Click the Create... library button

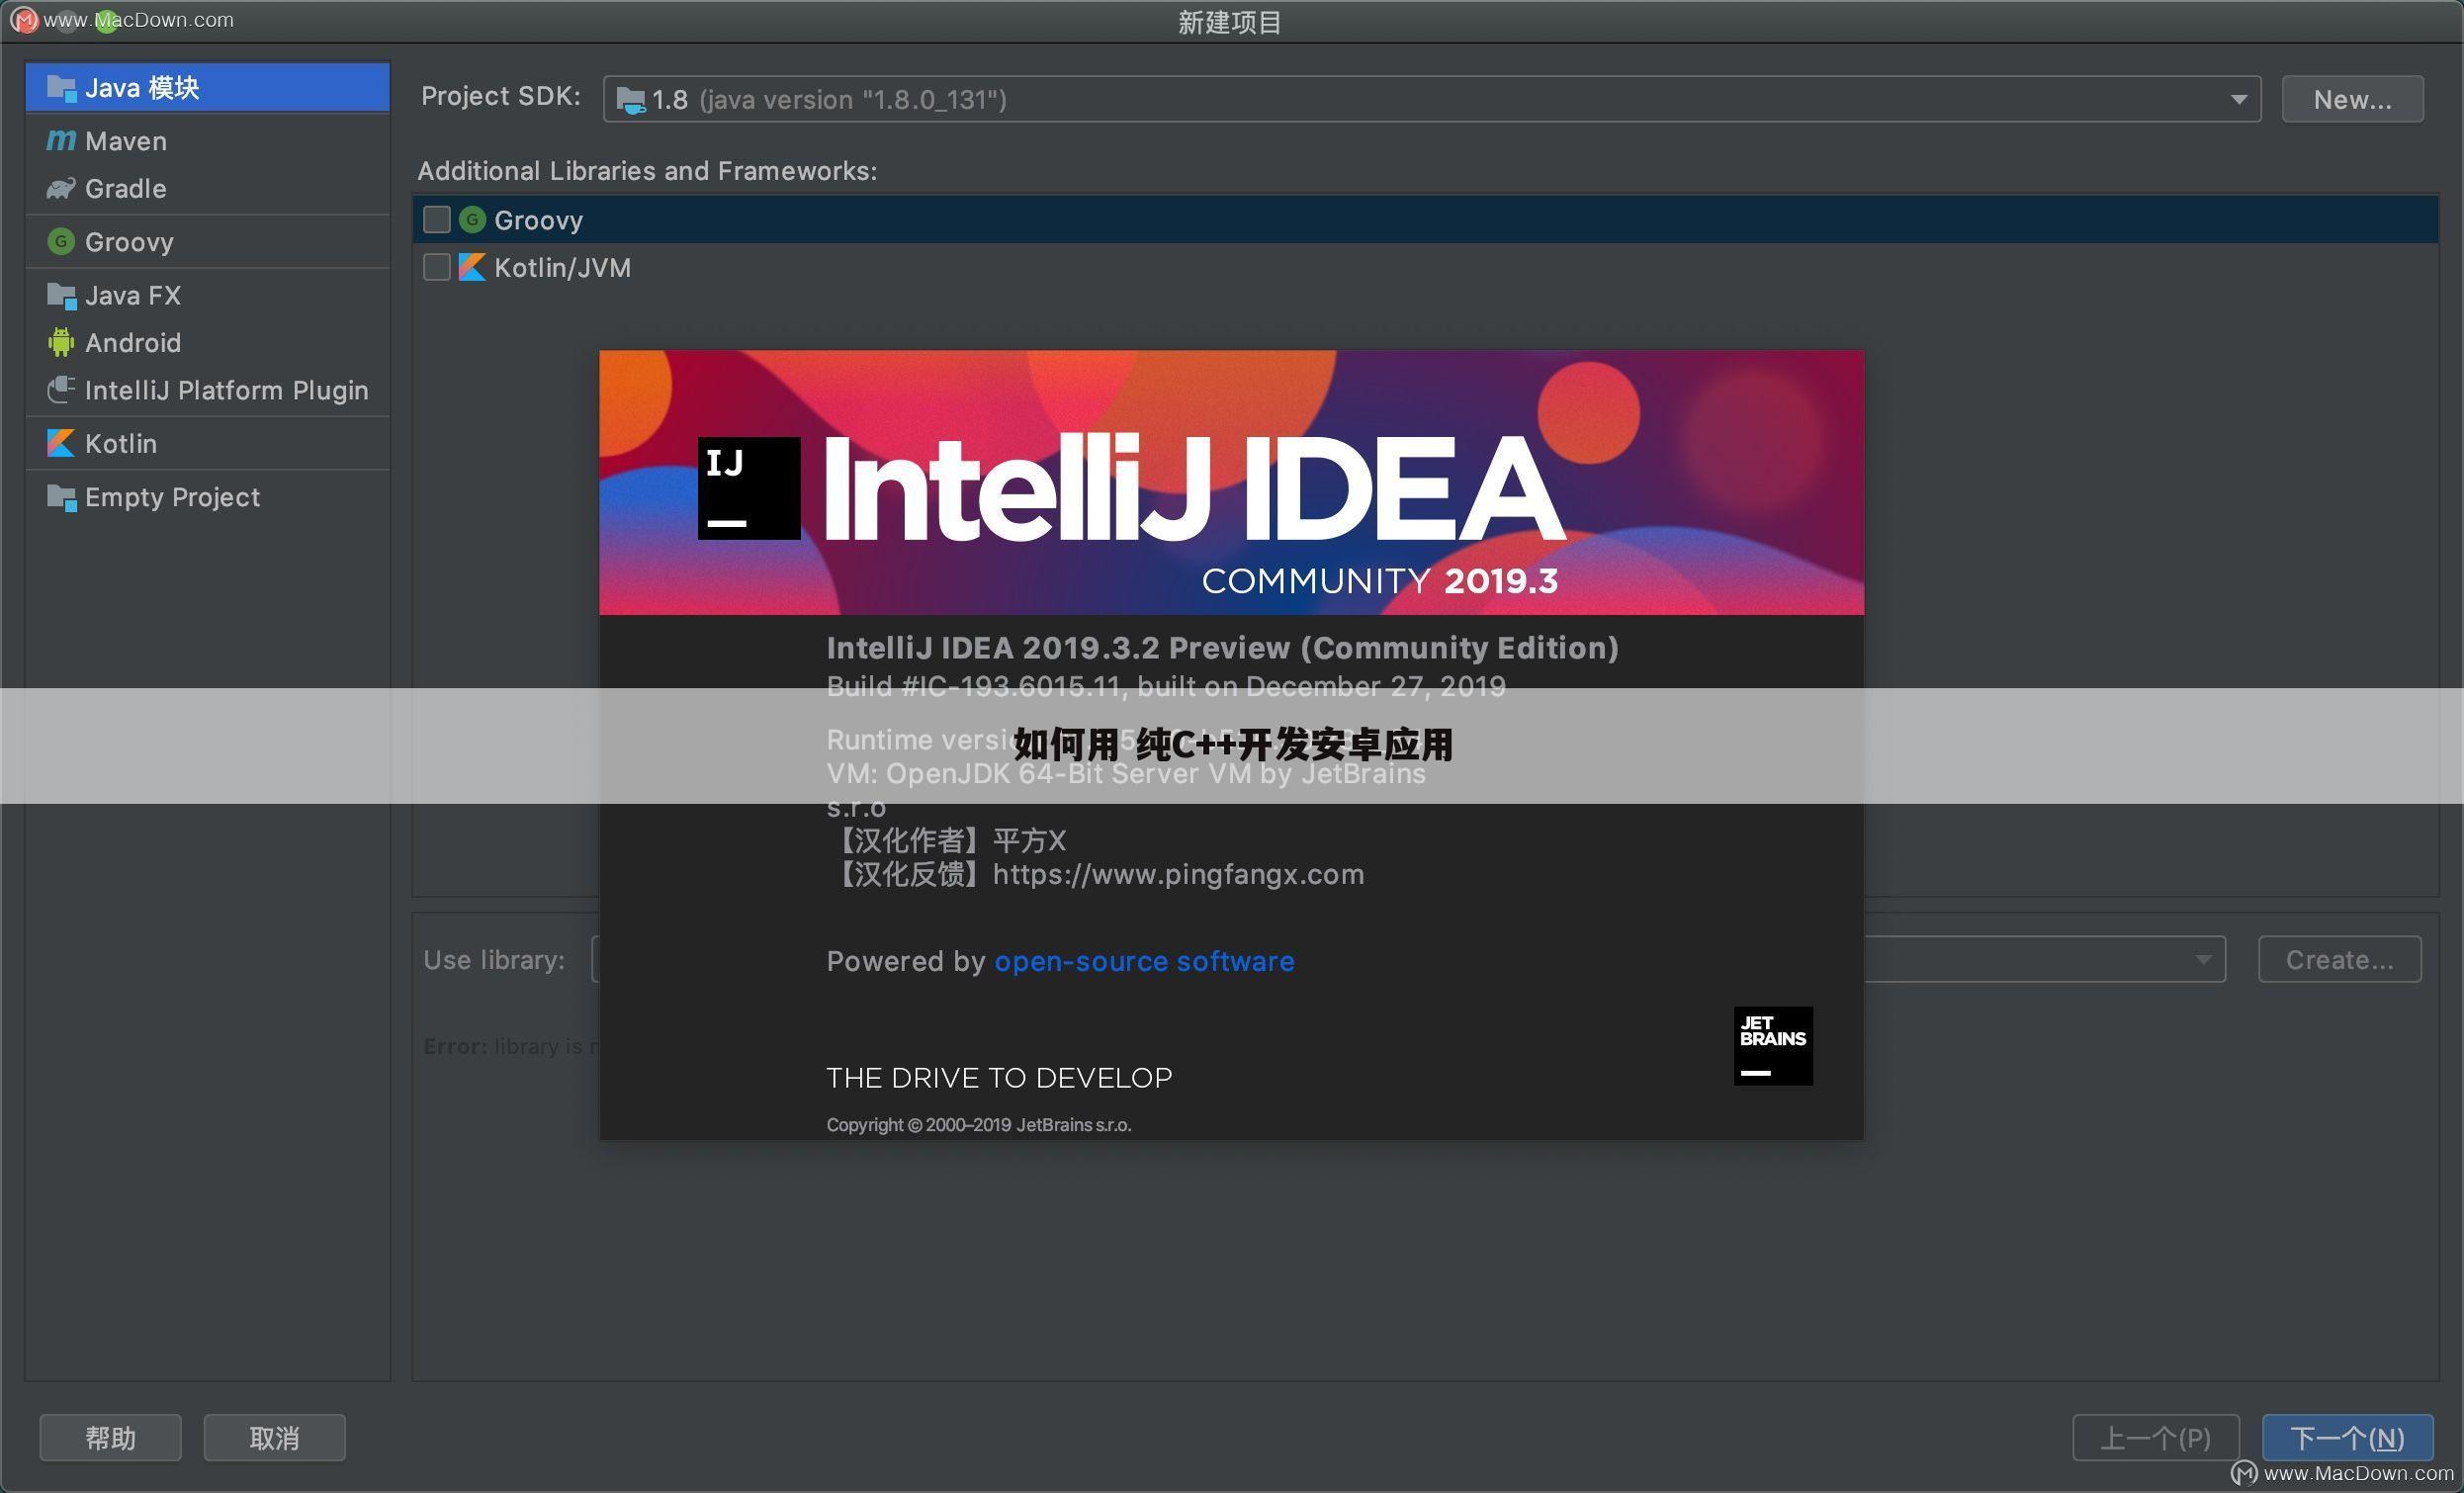pos(2339,960)
